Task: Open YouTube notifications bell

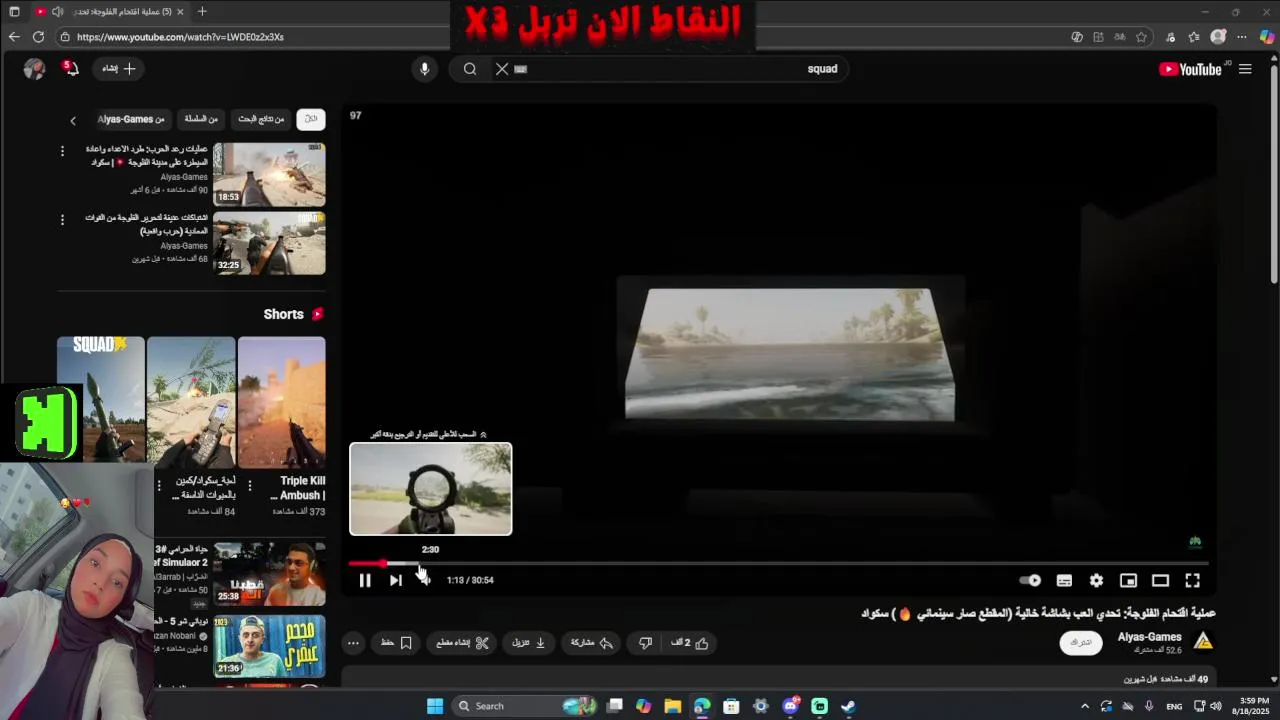Action: [71, 69]
